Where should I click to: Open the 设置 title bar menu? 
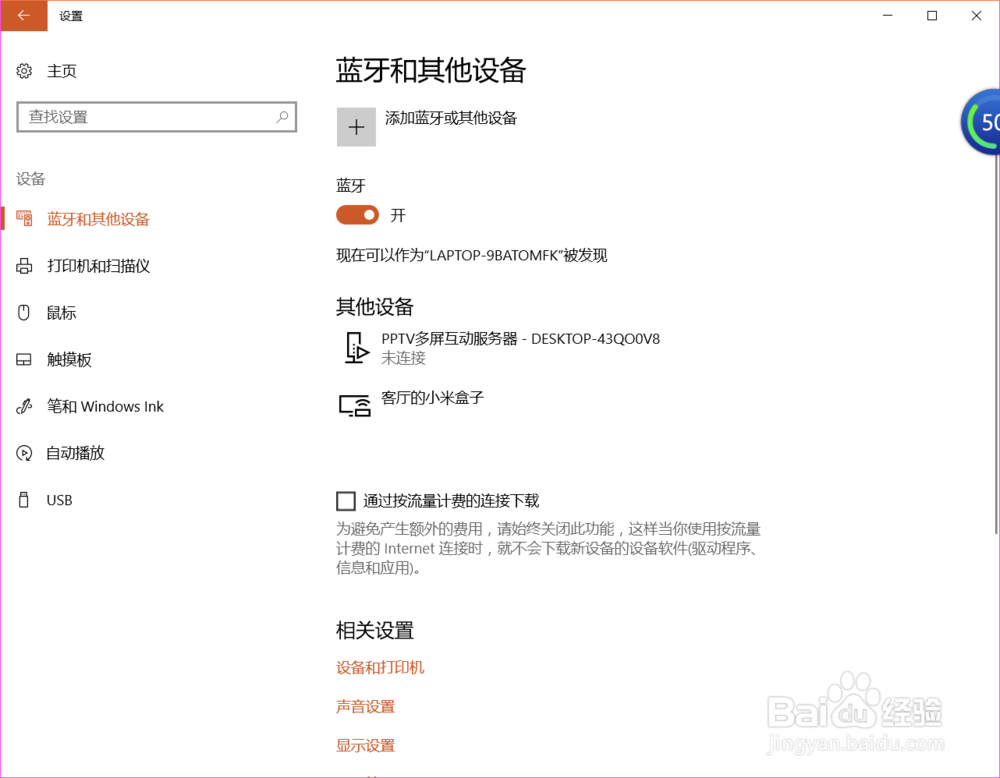(70, 16)
